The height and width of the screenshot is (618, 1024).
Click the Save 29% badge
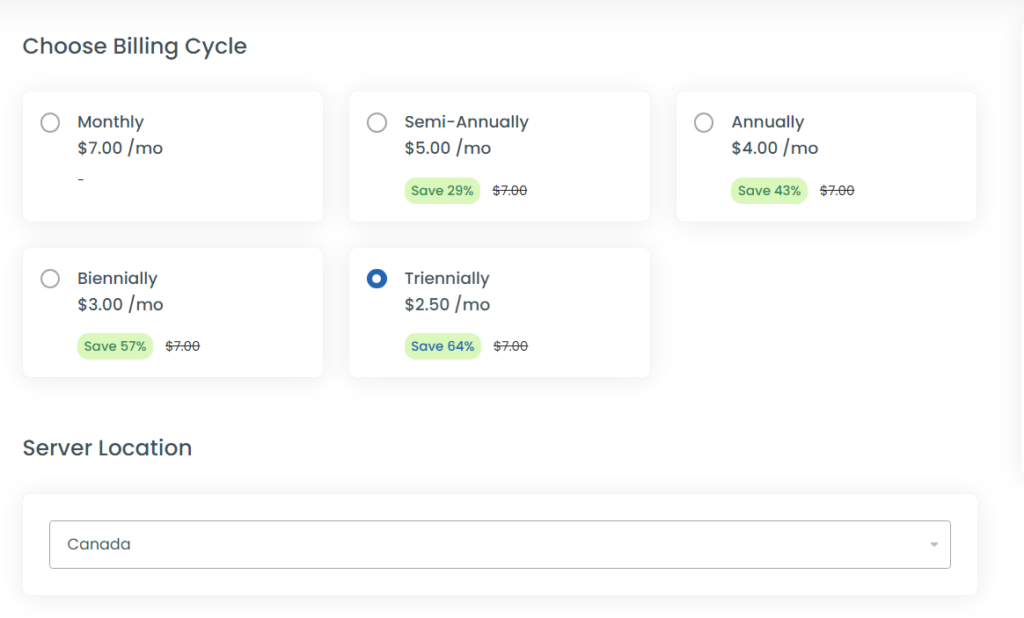click(442, 191)
